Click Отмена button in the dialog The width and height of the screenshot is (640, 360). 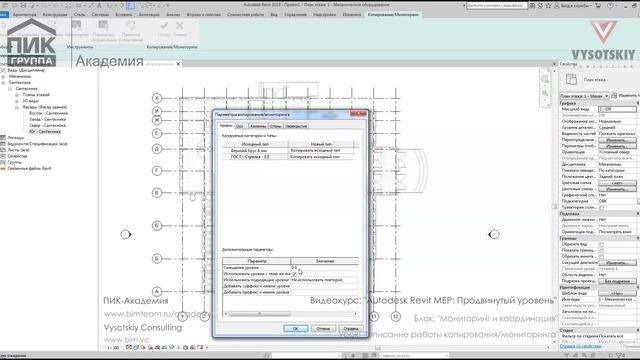click(x=323, y=329)
